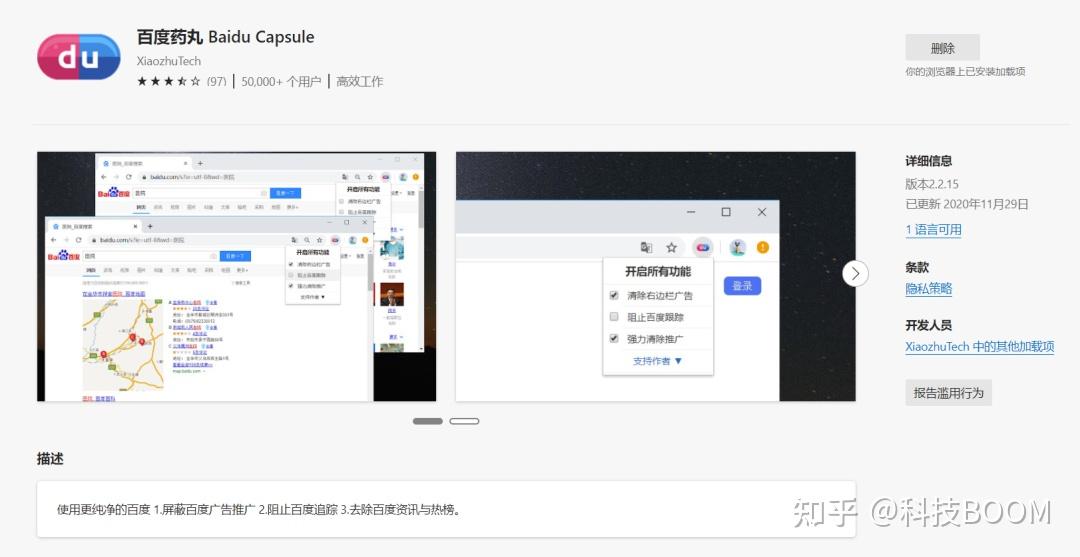The height and width of the screenshot is (557, 1080).
Task: Click the user avatar in second screenshot
Action: coord(738,247)
